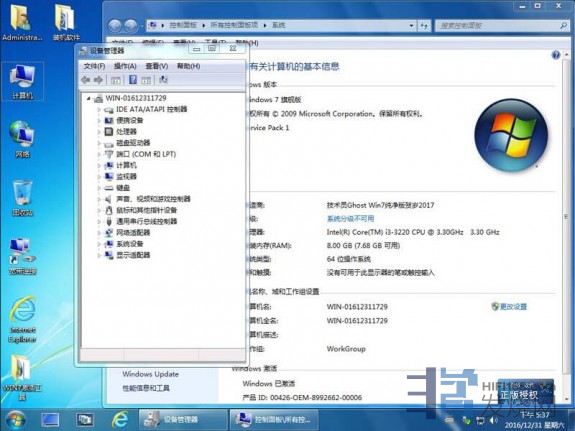Click the scan hardware changes toolbar icon
575x431 pixels.
163,79
